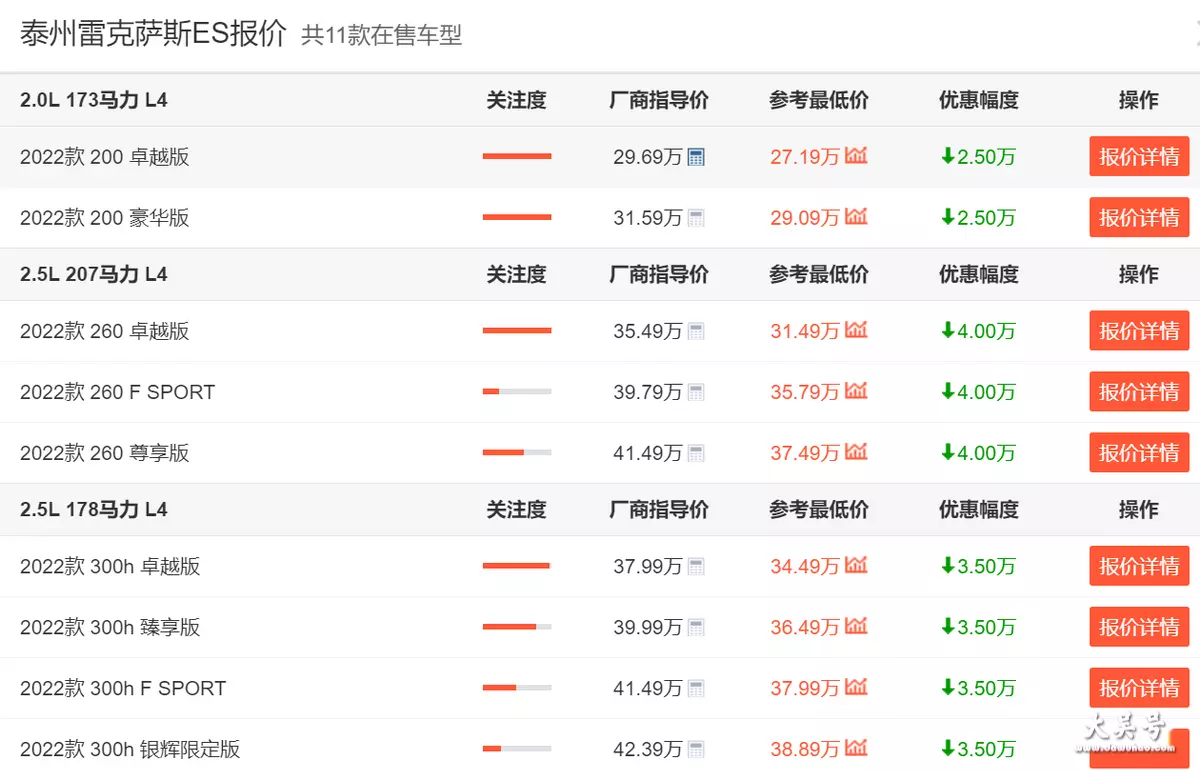Click the 42.39万 manufacturer guide price

click(648, 749)
